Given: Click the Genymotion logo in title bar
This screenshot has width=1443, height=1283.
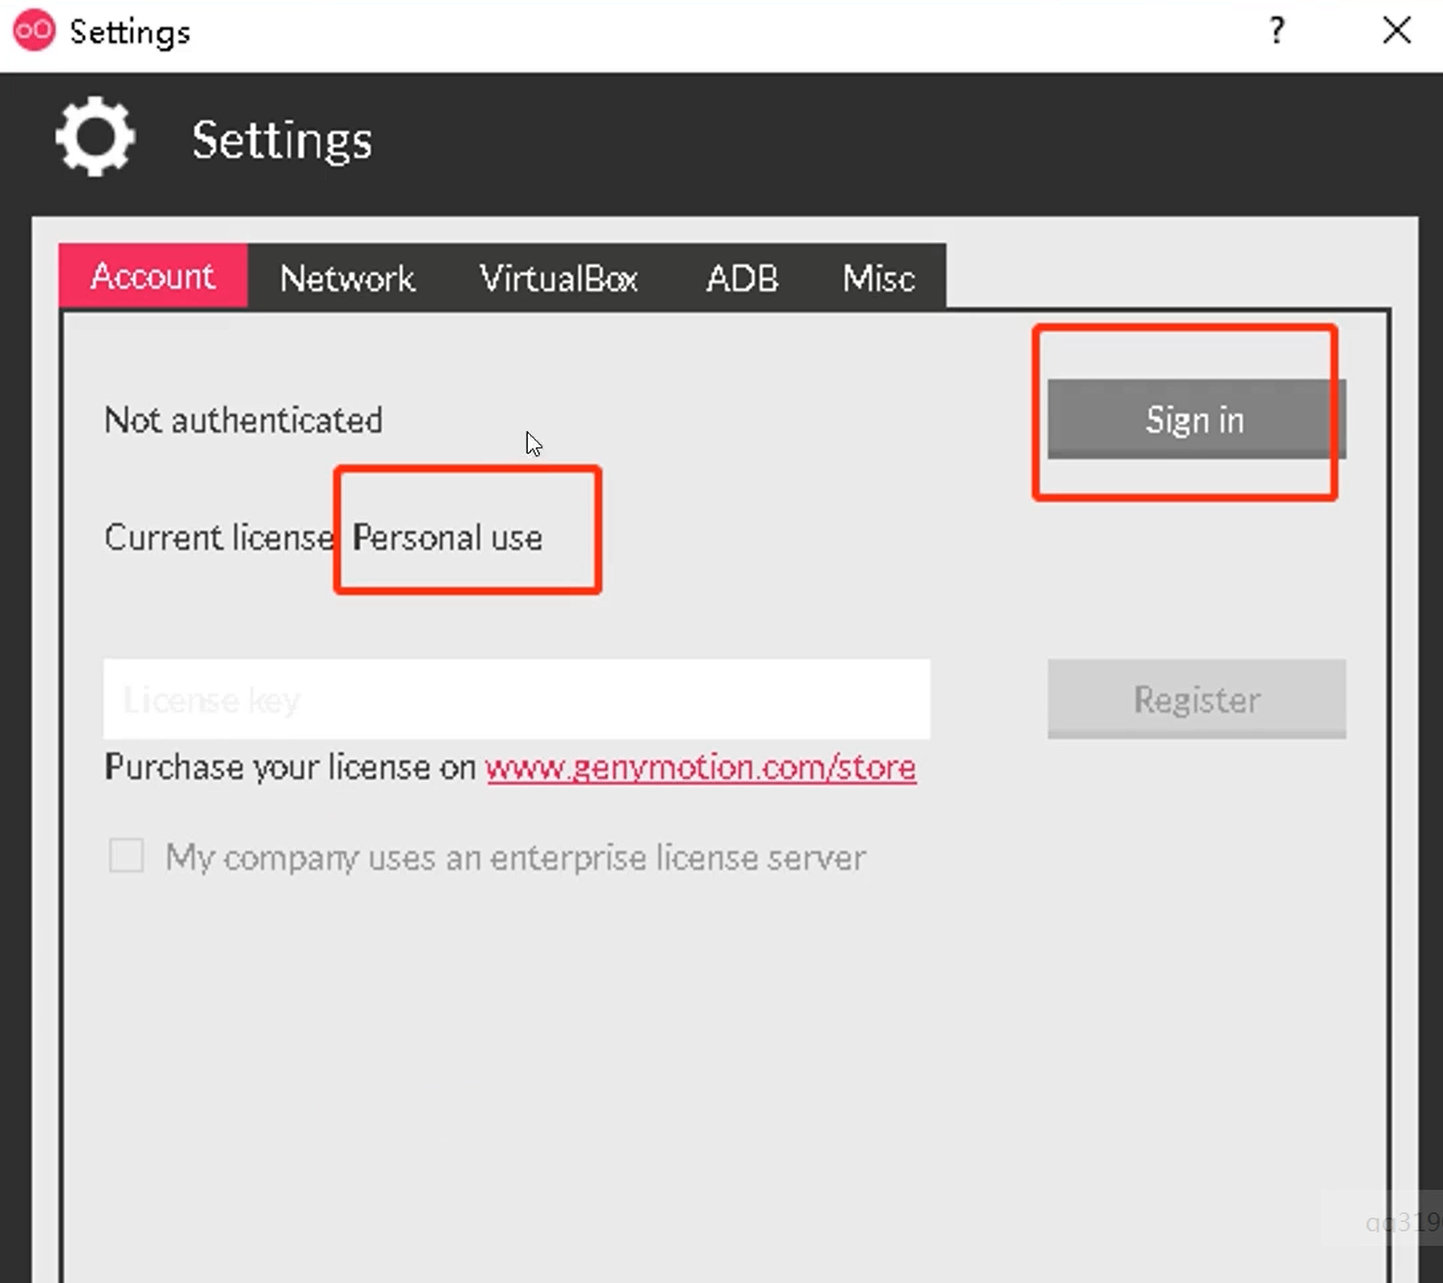Looking at the screenshot, I should 34,31.
